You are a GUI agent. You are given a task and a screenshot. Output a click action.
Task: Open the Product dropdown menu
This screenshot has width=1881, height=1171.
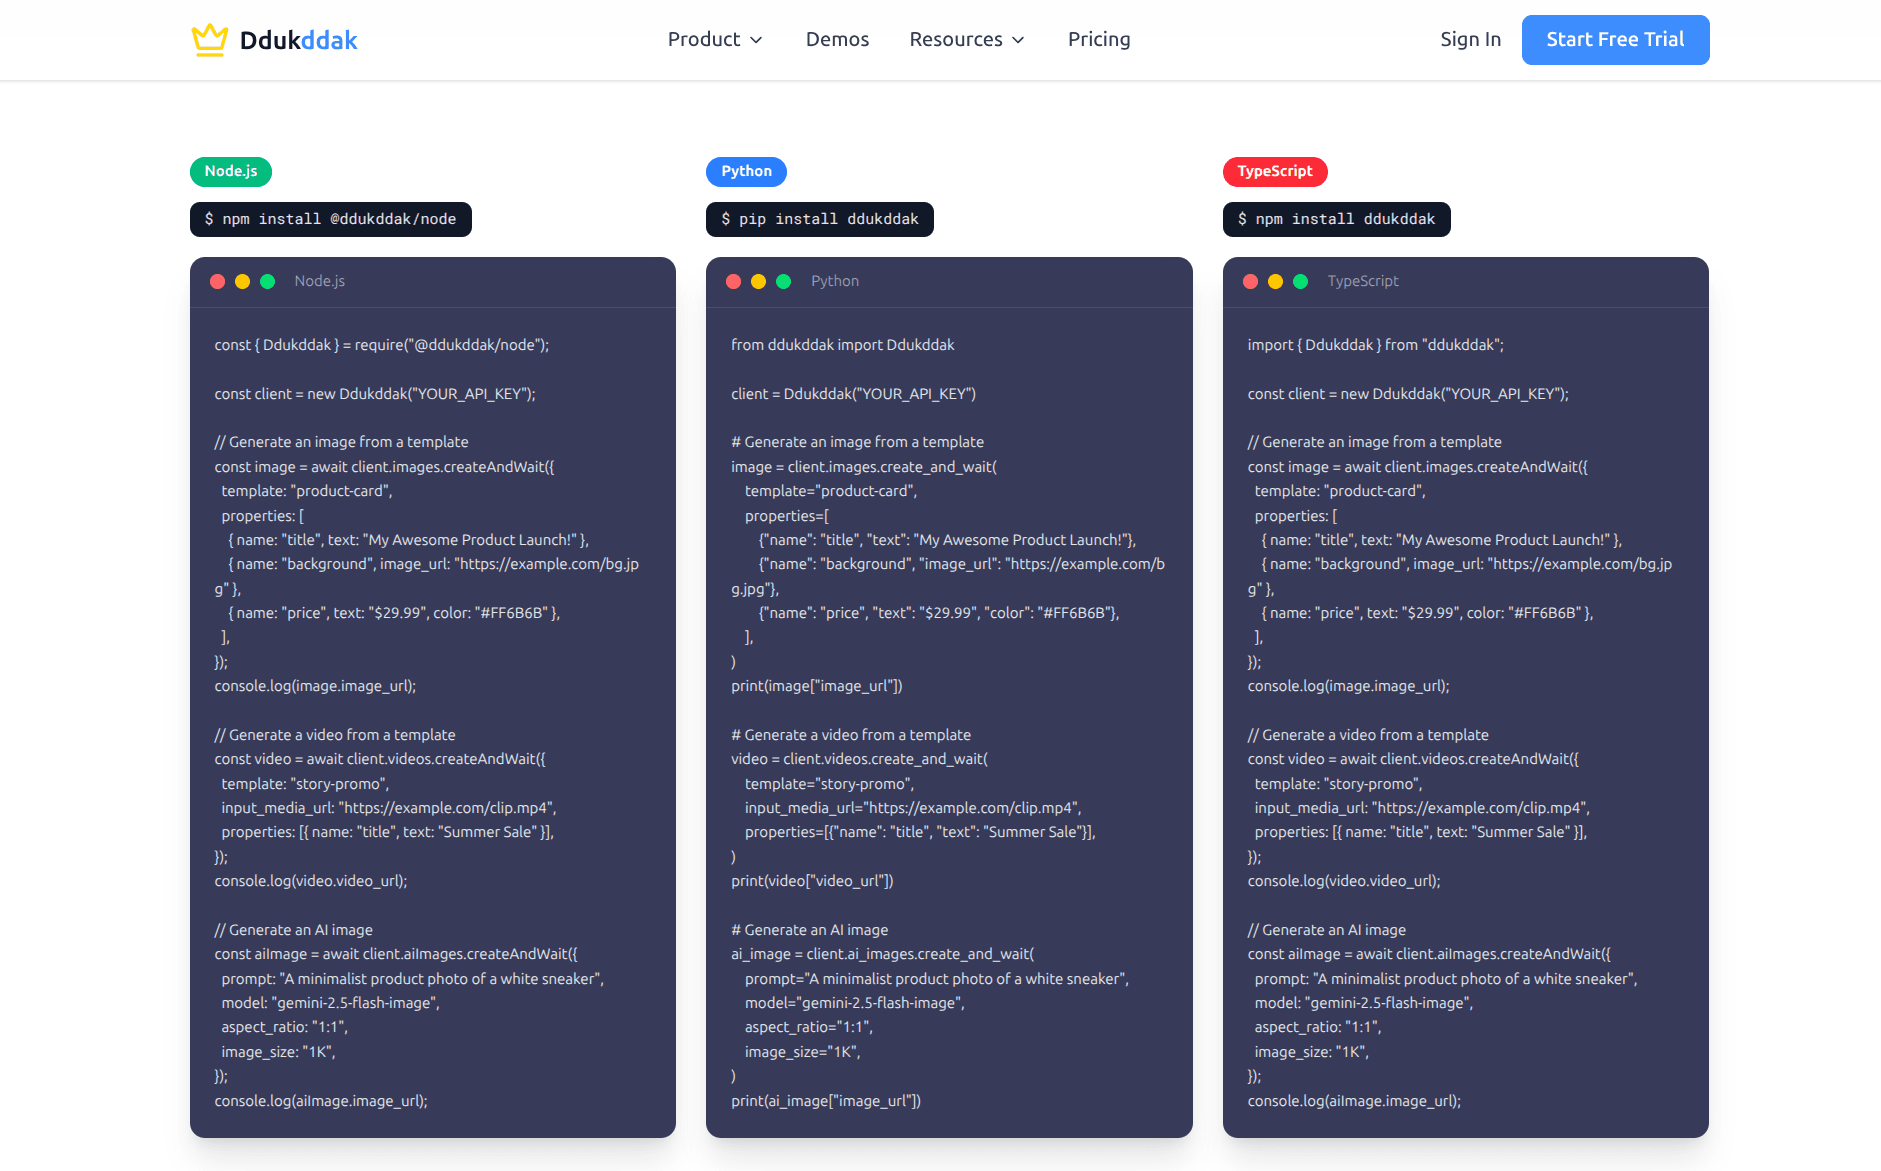(715, 39)
